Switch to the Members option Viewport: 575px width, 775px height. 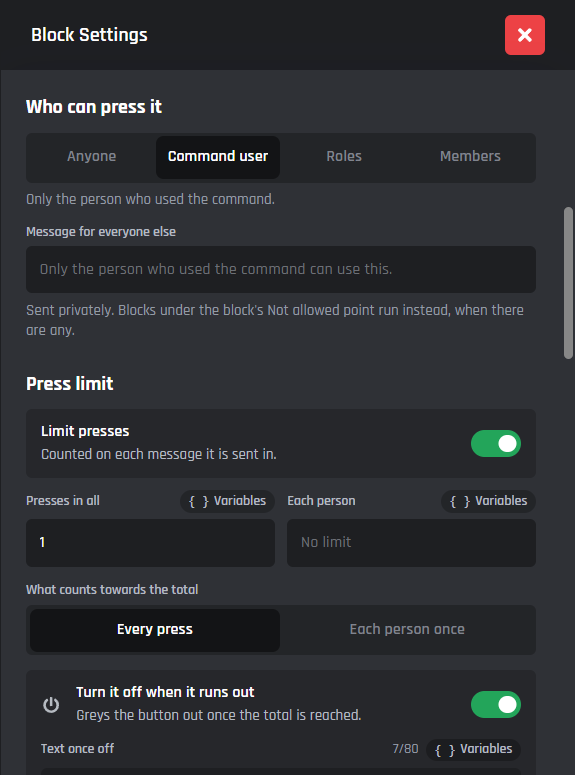(470, 157)
